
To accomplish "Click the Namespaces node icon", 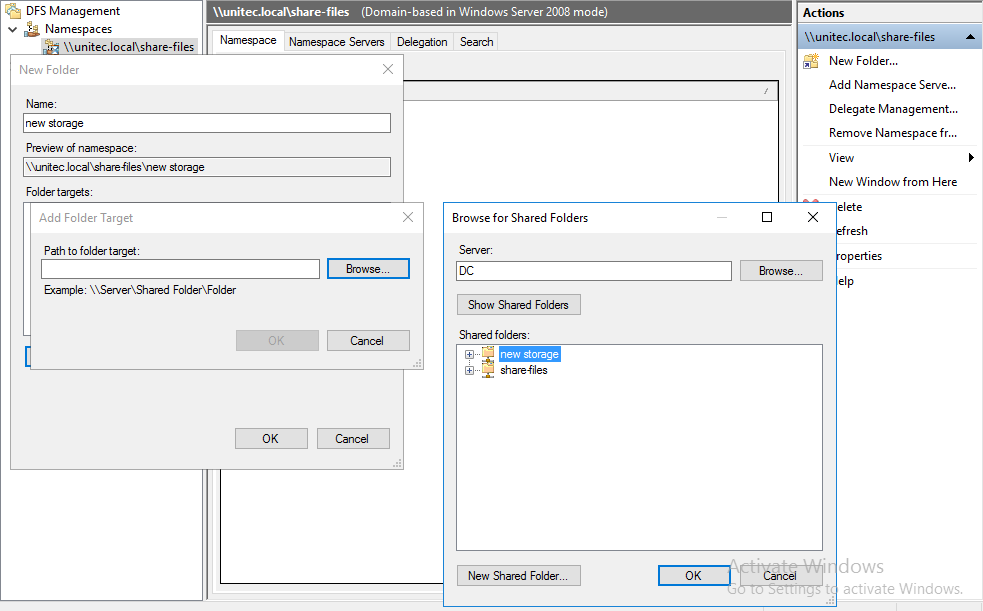I will click(x=32, y=29).
